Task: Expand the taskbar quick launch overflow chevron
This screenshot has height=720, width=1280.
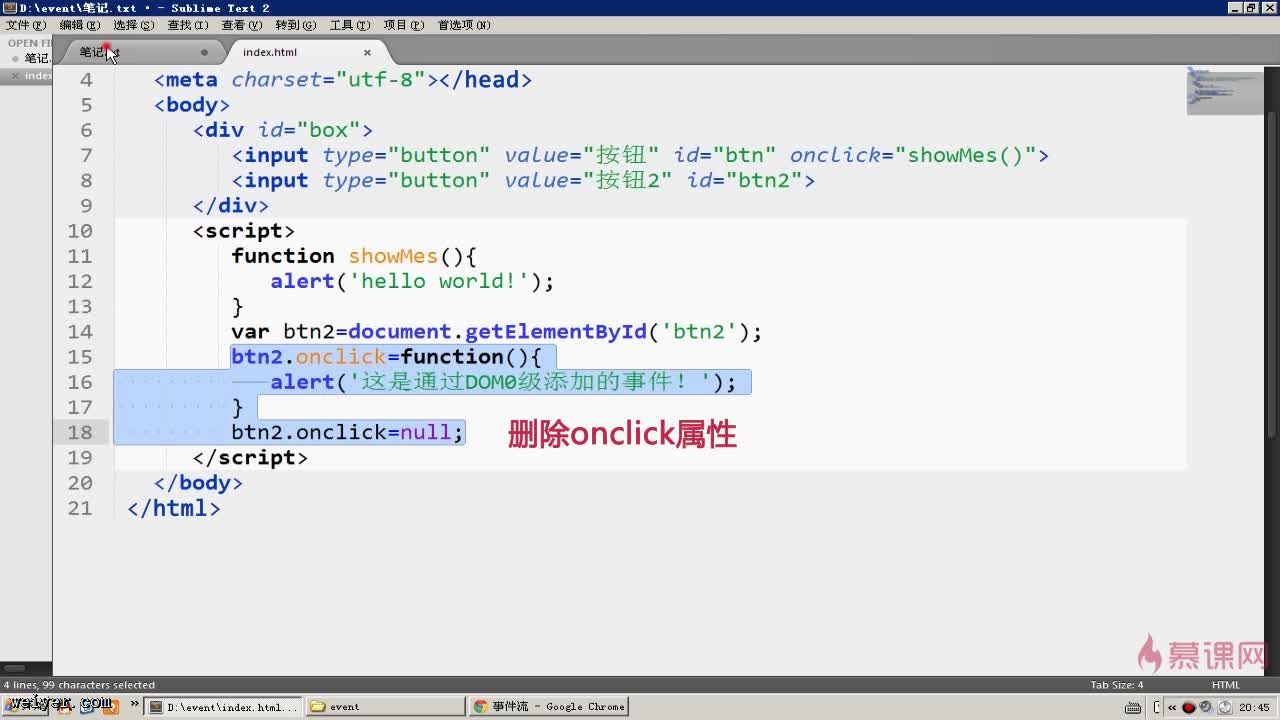Action: pos(134,705)
